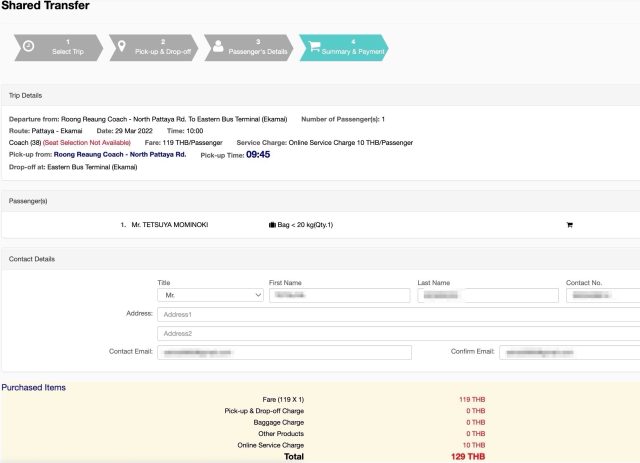Click the person icon in step 3
Image resolution: width=640 pixels, height=463 pixels.
[216, 47]
